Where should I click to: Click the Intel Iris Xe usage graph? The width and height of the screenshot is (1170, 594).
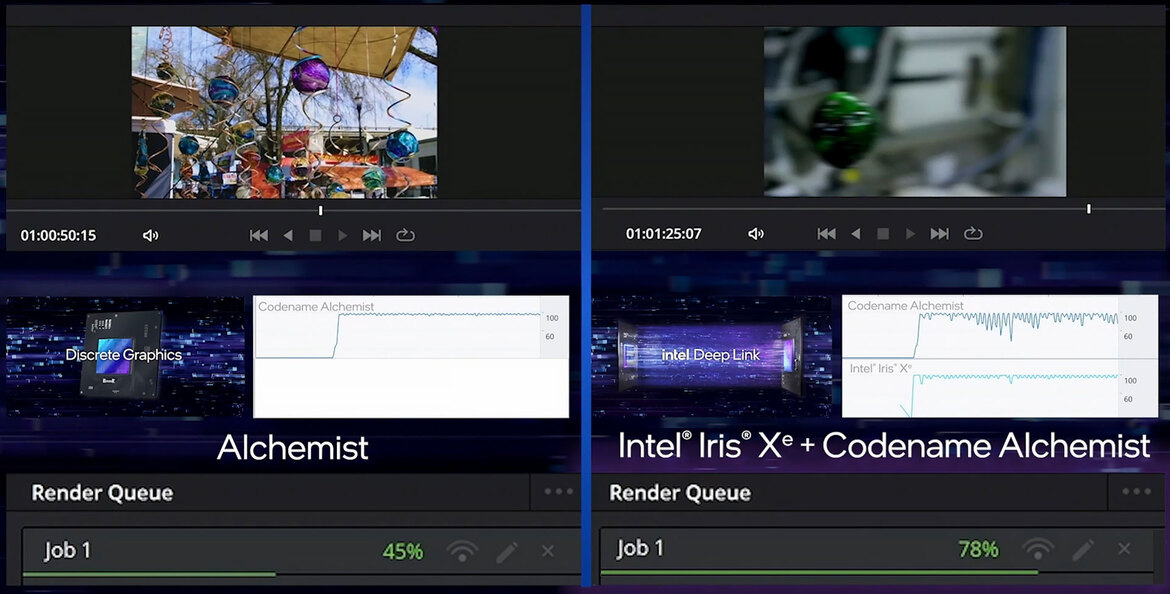(1000, 388)
